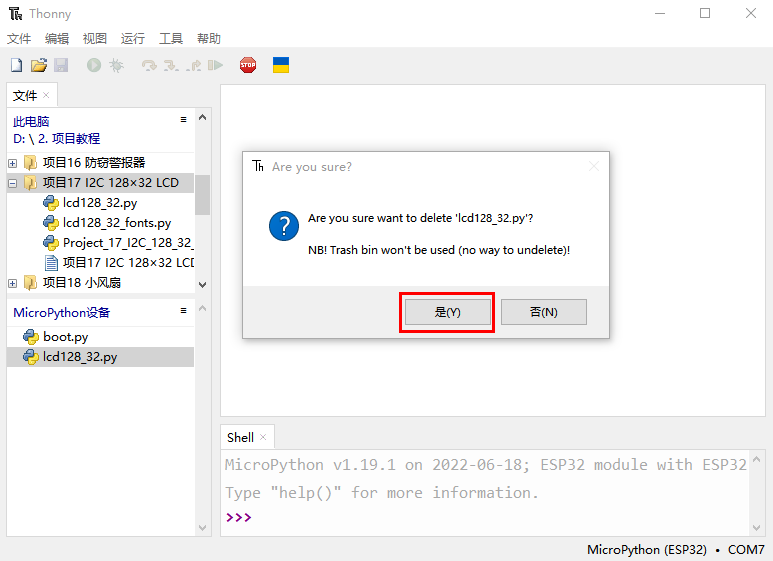The image size is (773, 561).
Task: Cancel deletion with 否(N) button
Action: (x=543, y=312)
